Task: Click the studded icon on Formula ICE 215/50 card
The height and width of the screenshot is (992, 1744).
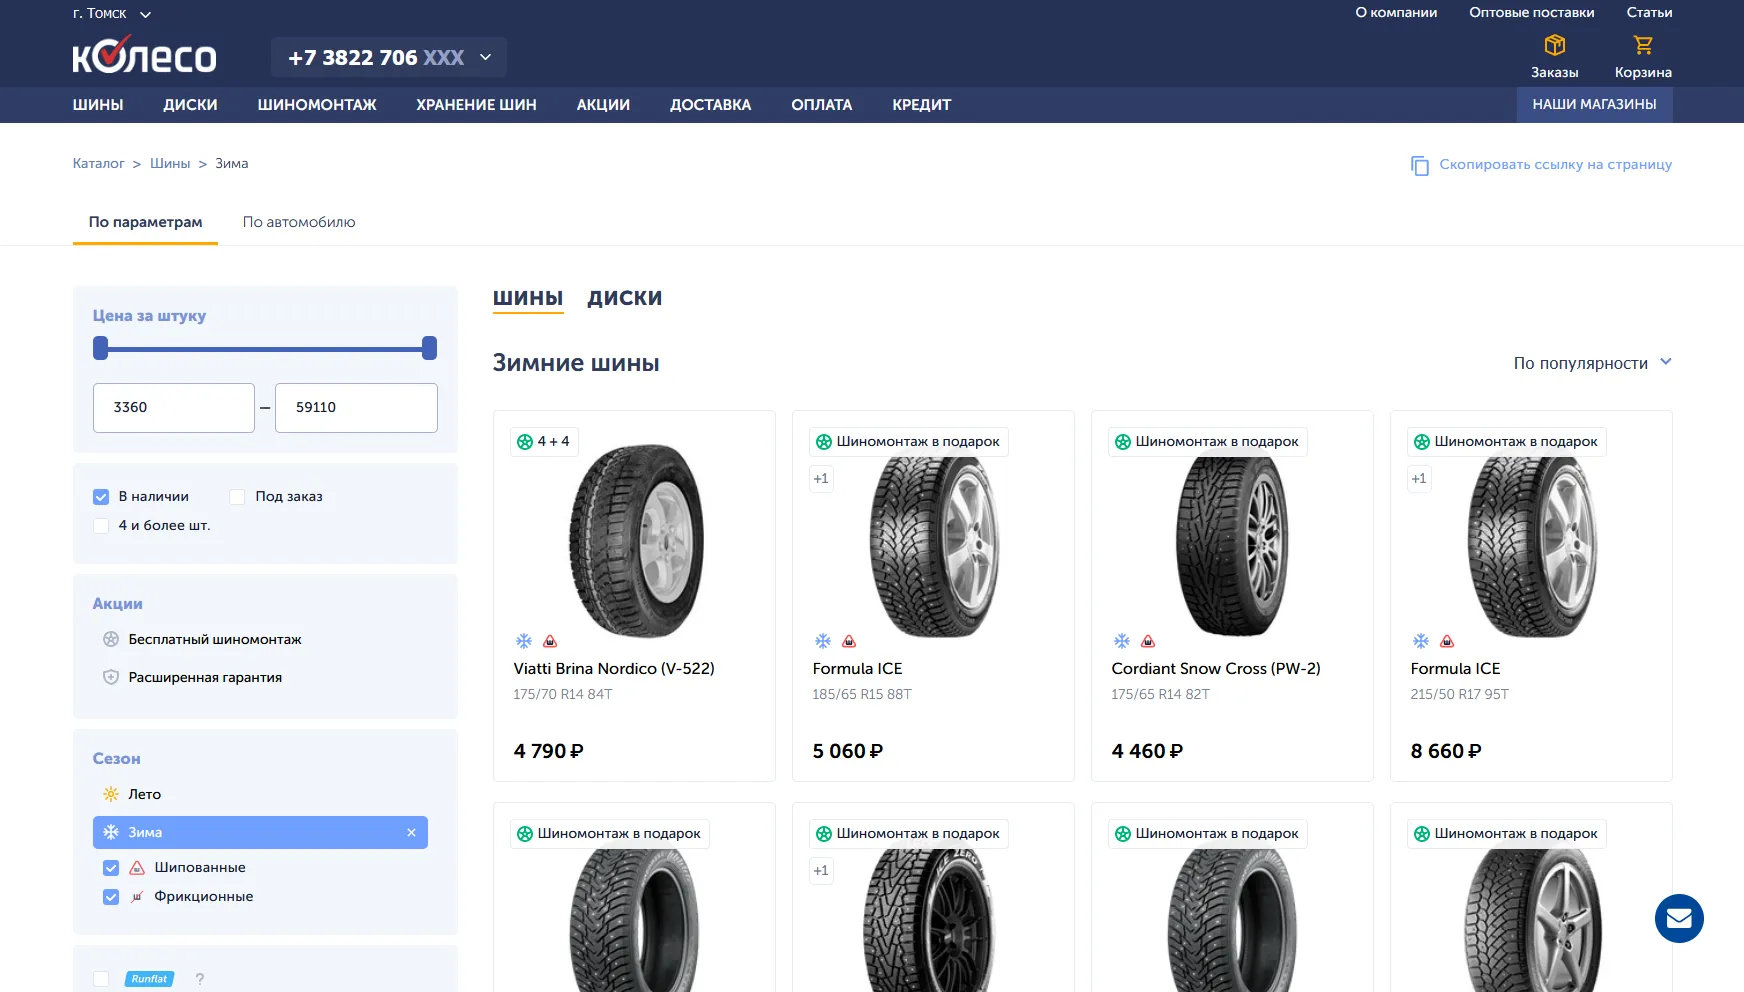Action: coord(1447,641)
